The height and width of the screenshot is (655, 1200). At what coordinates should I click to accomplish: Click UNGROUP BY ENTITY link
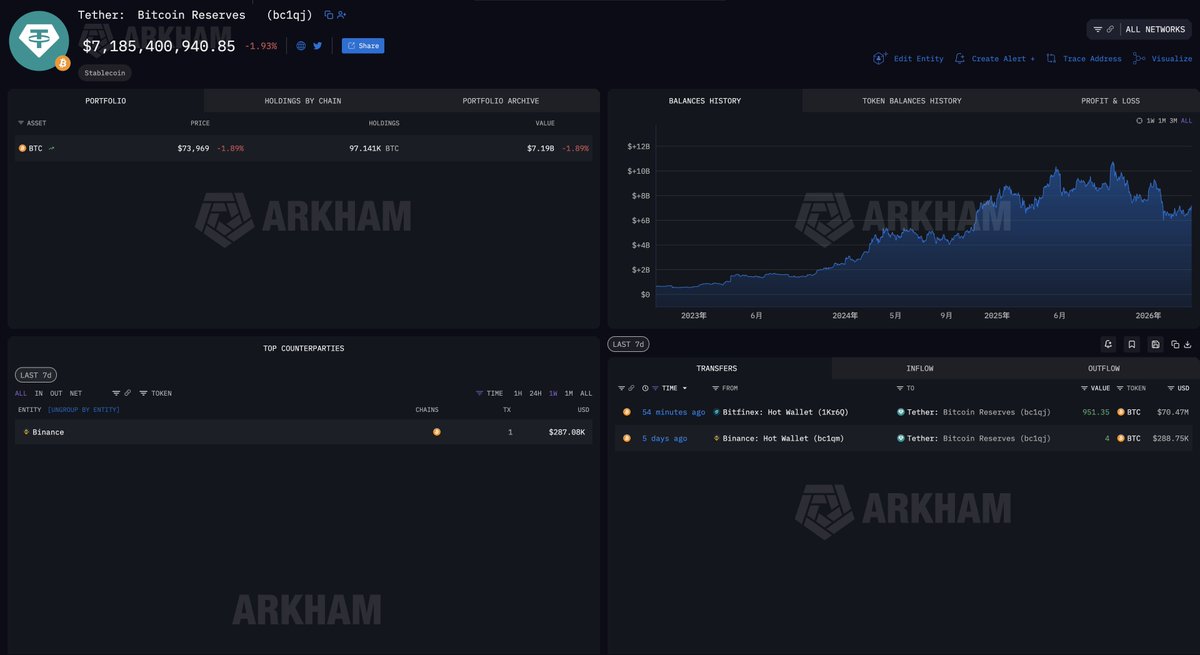click(x=84, y=410)
